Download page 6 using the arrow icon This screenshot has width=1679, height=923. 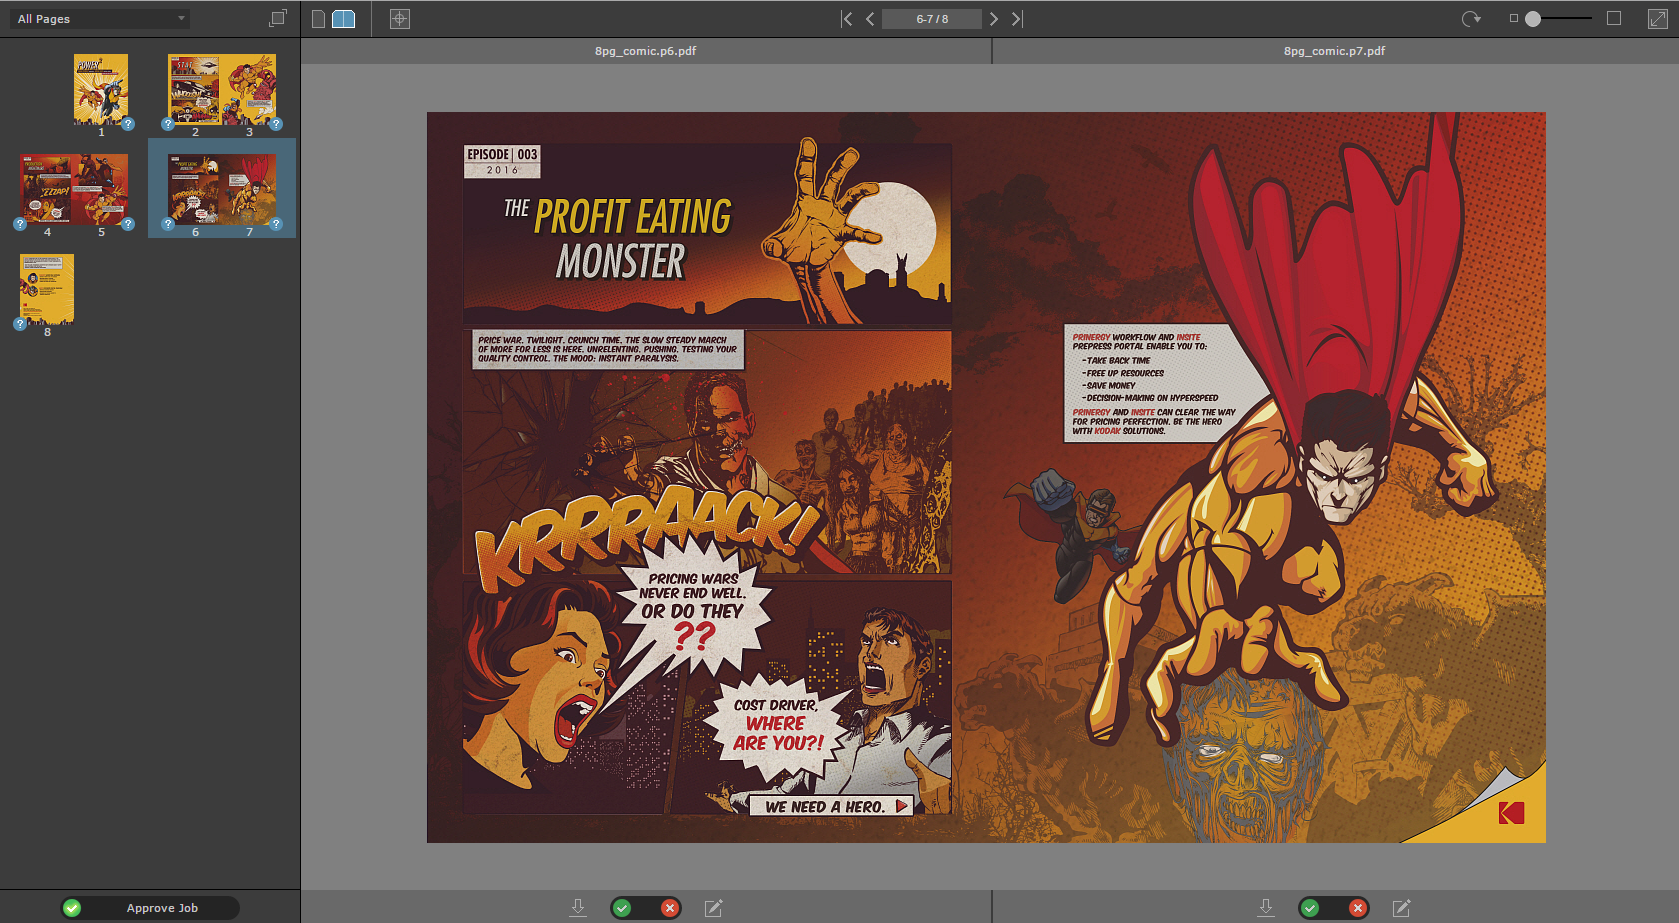[x=578, y=907]
